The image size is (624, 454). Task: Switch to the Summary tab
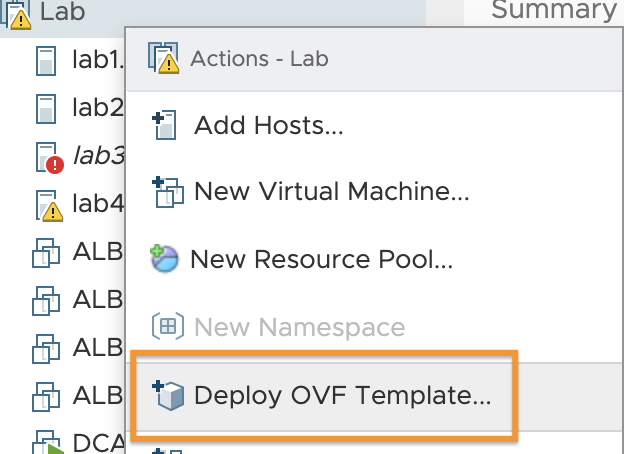[x=554, y=10]
